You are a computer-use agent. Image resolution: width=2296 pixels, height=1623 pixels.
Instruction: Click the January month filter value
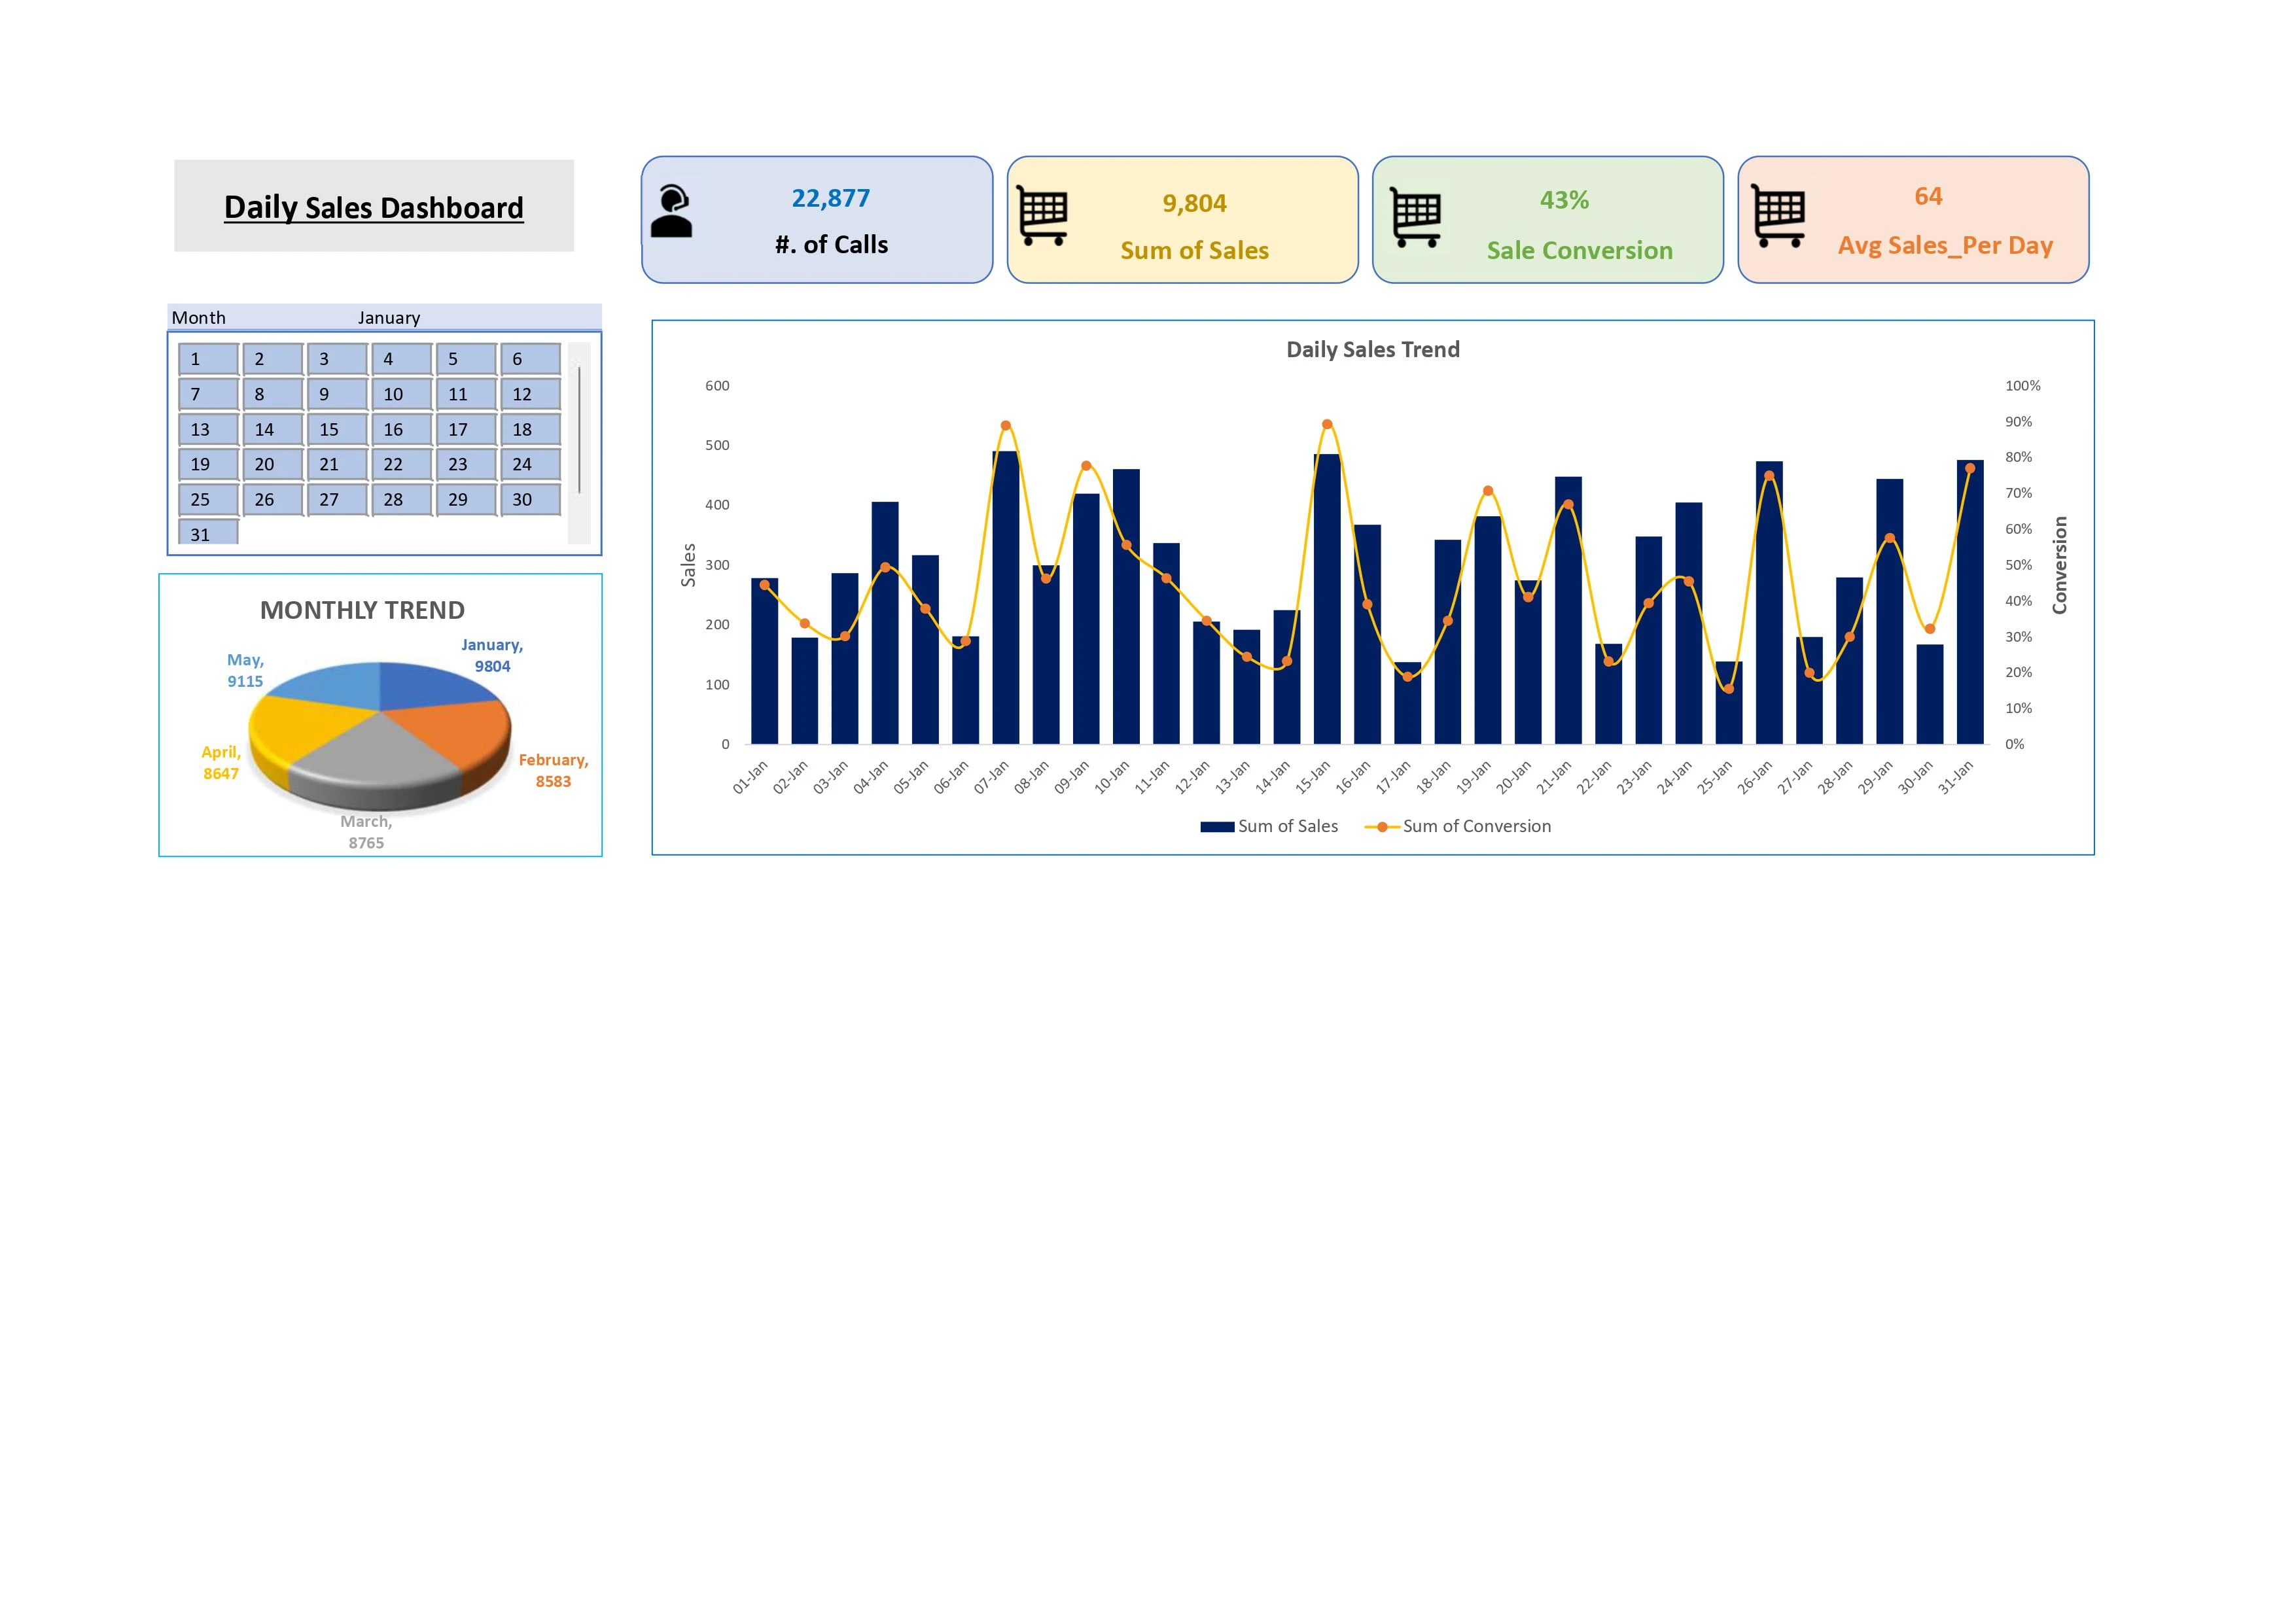[389, 318]
